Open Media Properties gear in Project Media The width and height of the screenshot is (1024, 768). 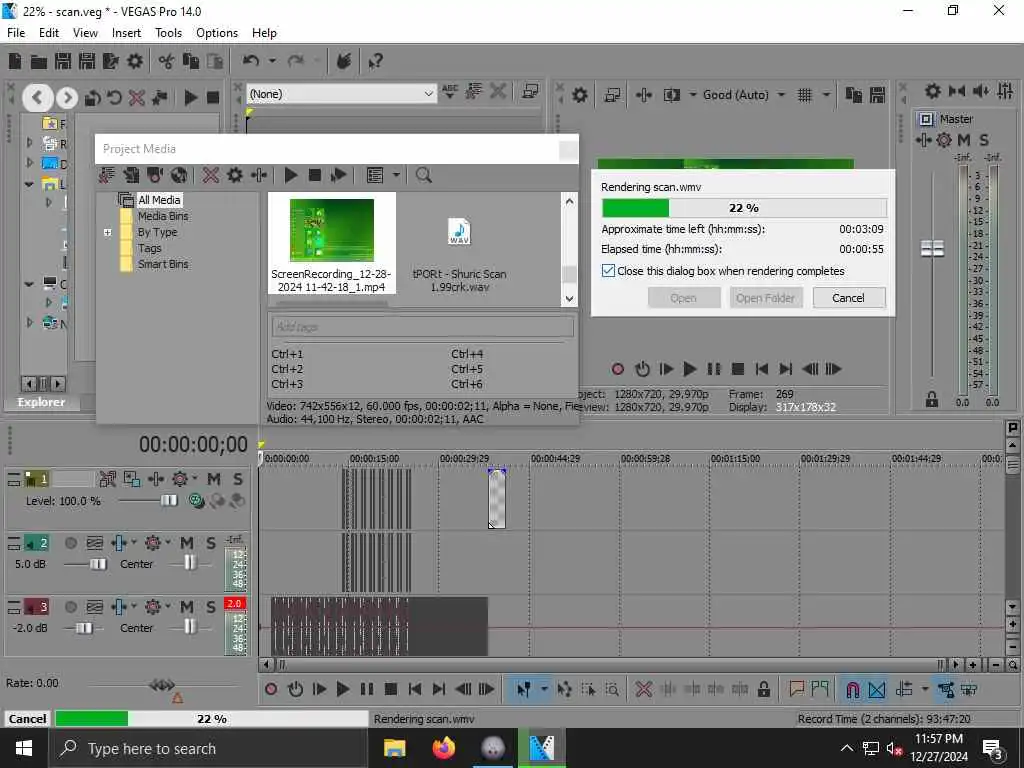pos(234,175)
